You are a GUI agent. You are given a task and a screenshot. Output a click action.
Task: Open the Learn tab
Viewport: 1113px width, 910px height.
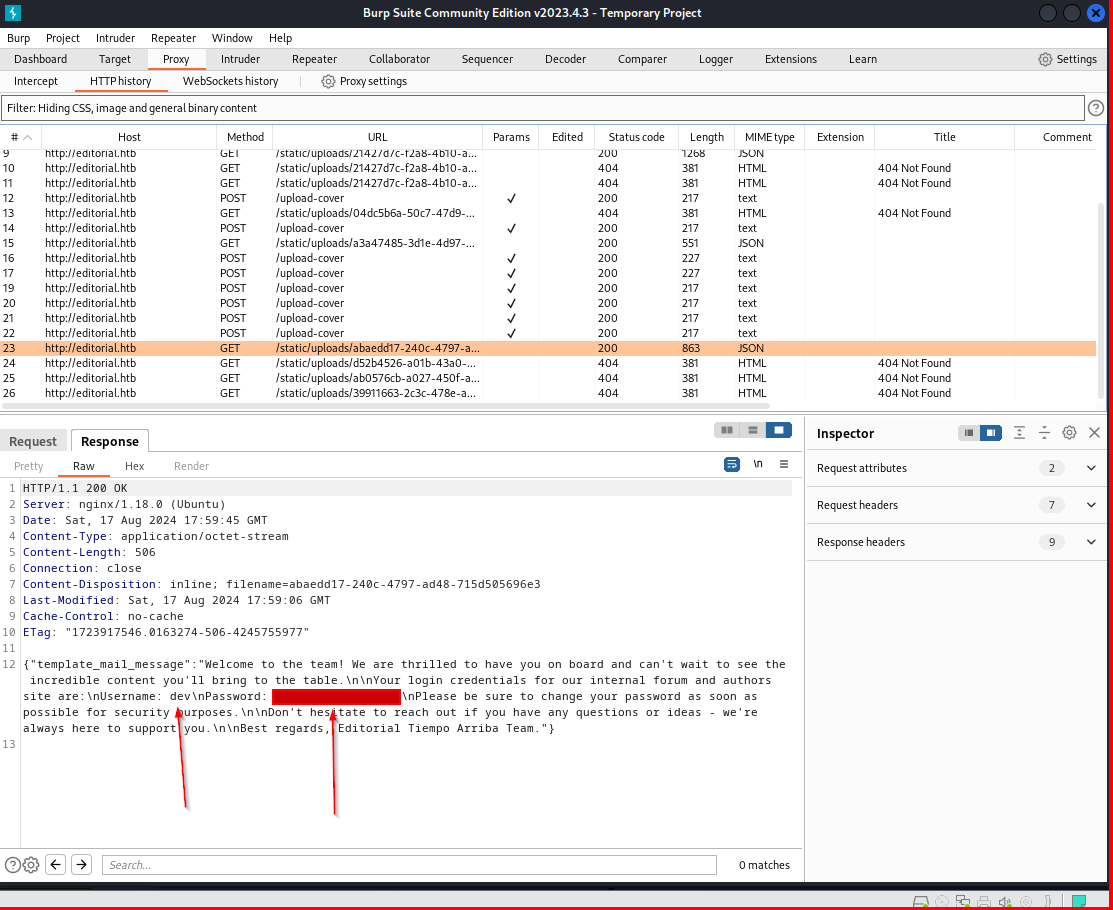pos(862,59)
